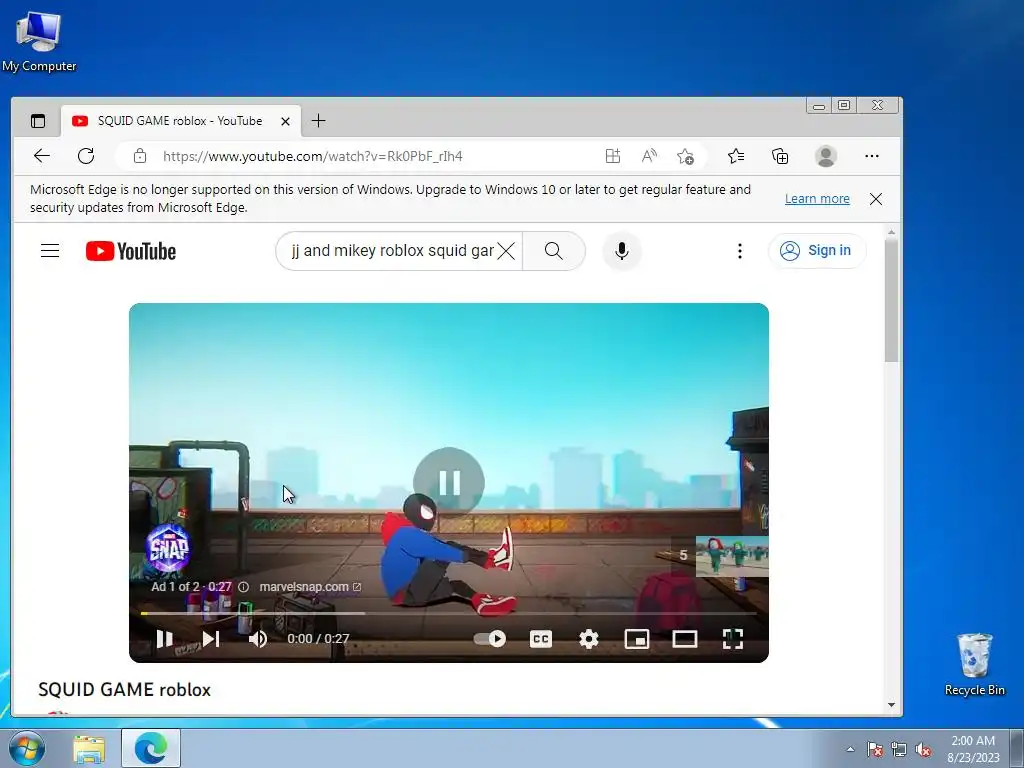Screen dimensions: 1024x768
Task: Click the page vertical scrollbar thumb
Action: [891, 300]
